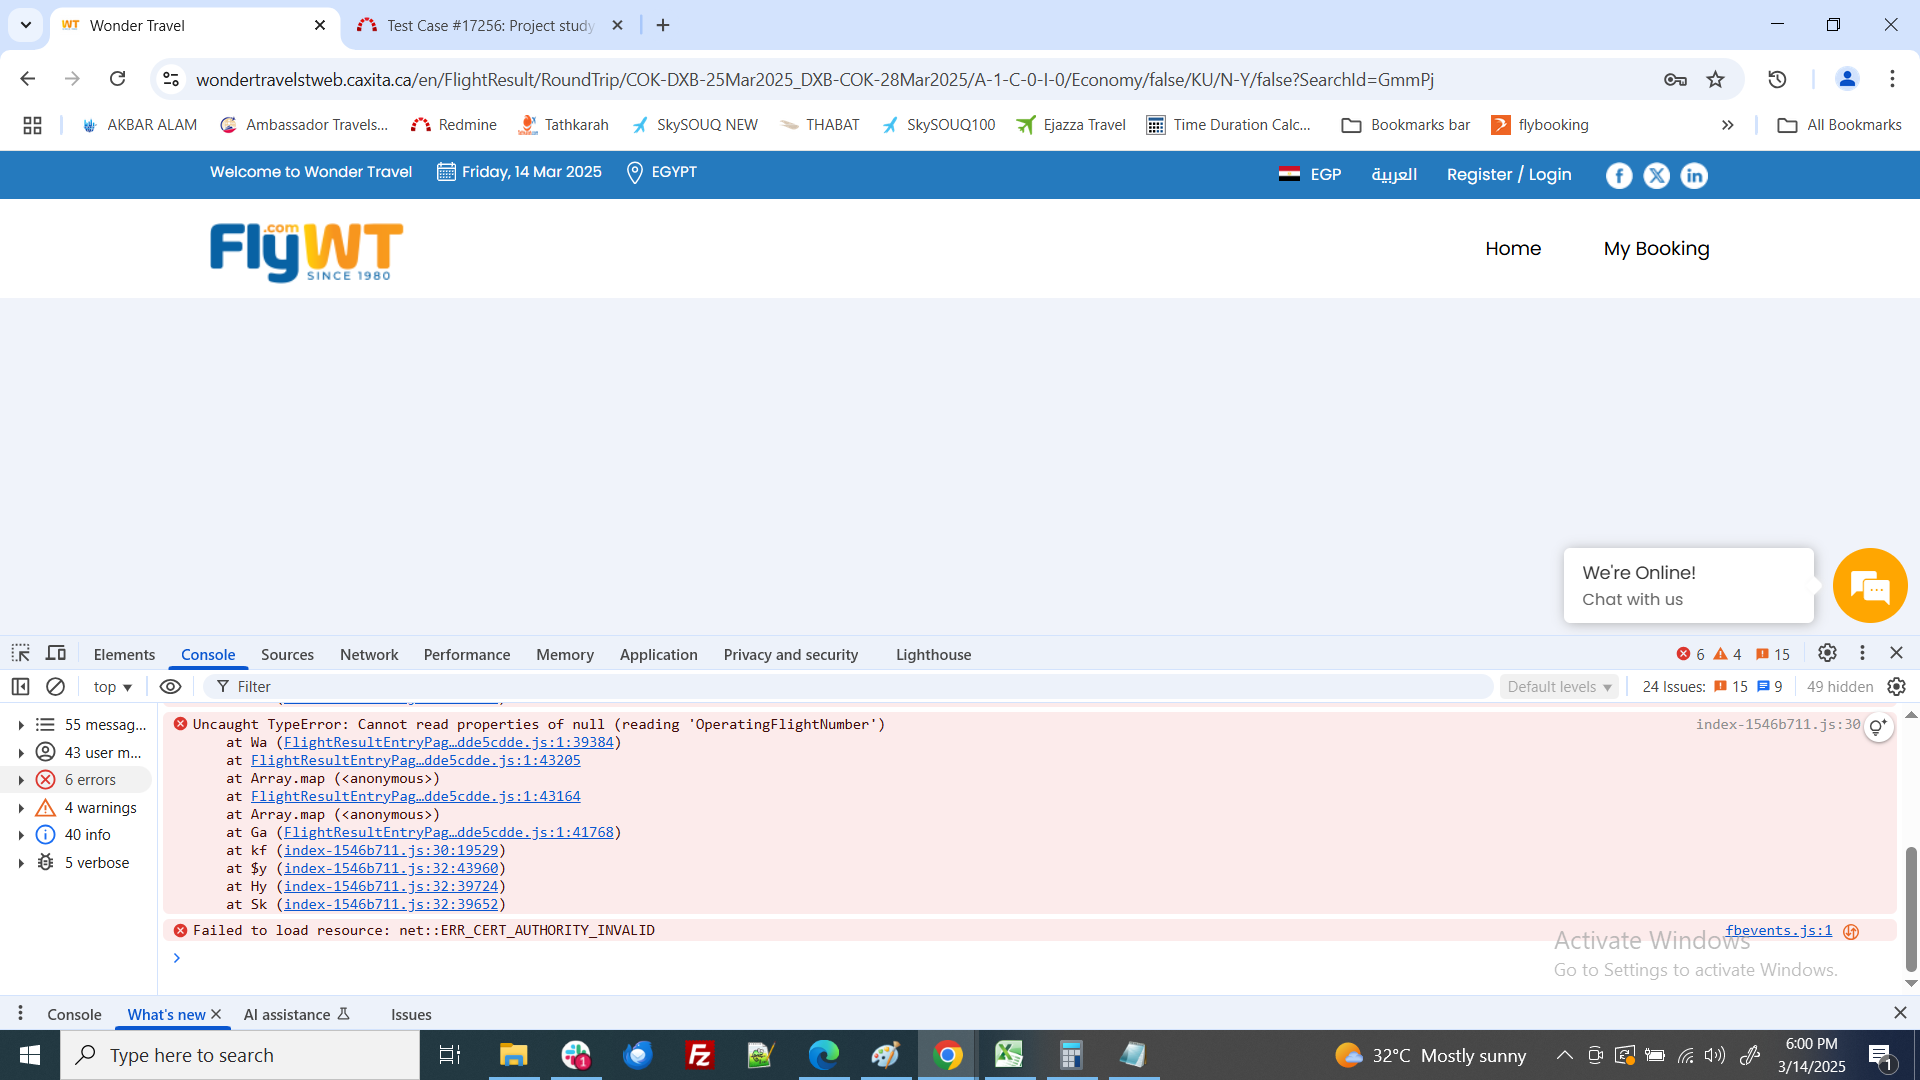Screen dimensions: 1920x1080
Task: Switch to the Lighthouse tab
Action: [933, 654]
